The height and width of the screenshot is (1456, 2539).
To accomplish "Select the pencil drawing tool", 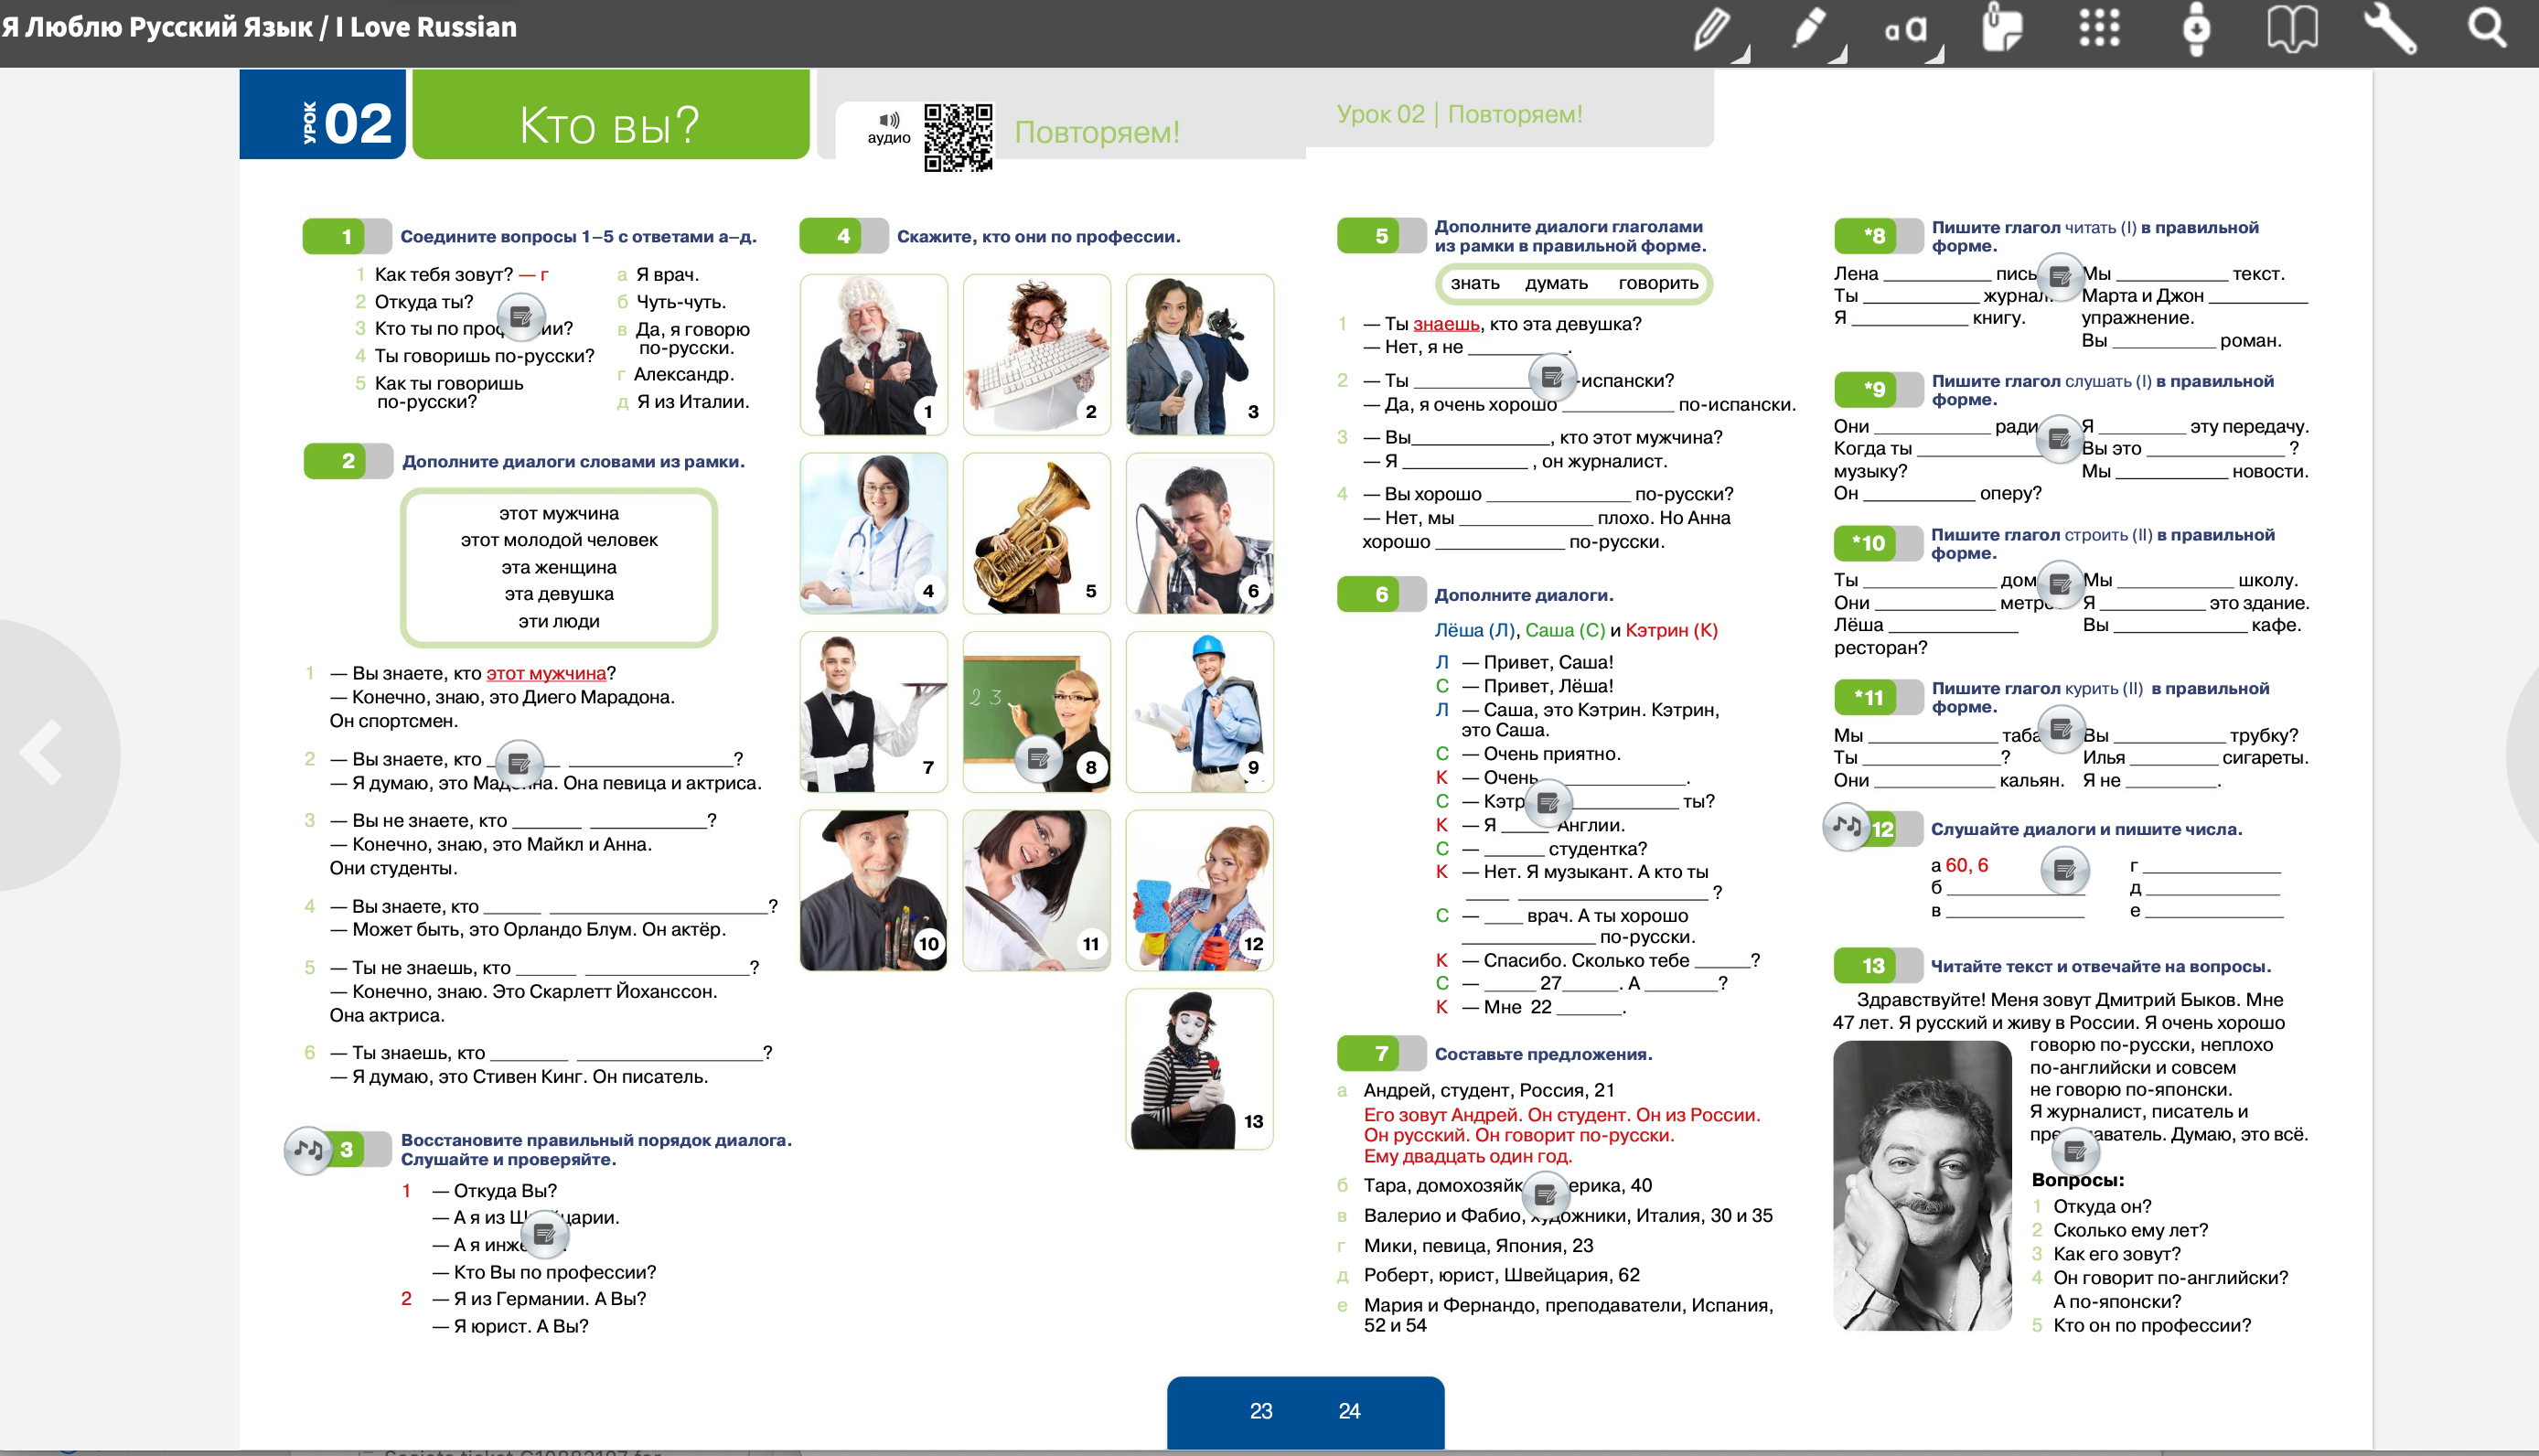I will pyautogui.click(x=1711, y=28).
